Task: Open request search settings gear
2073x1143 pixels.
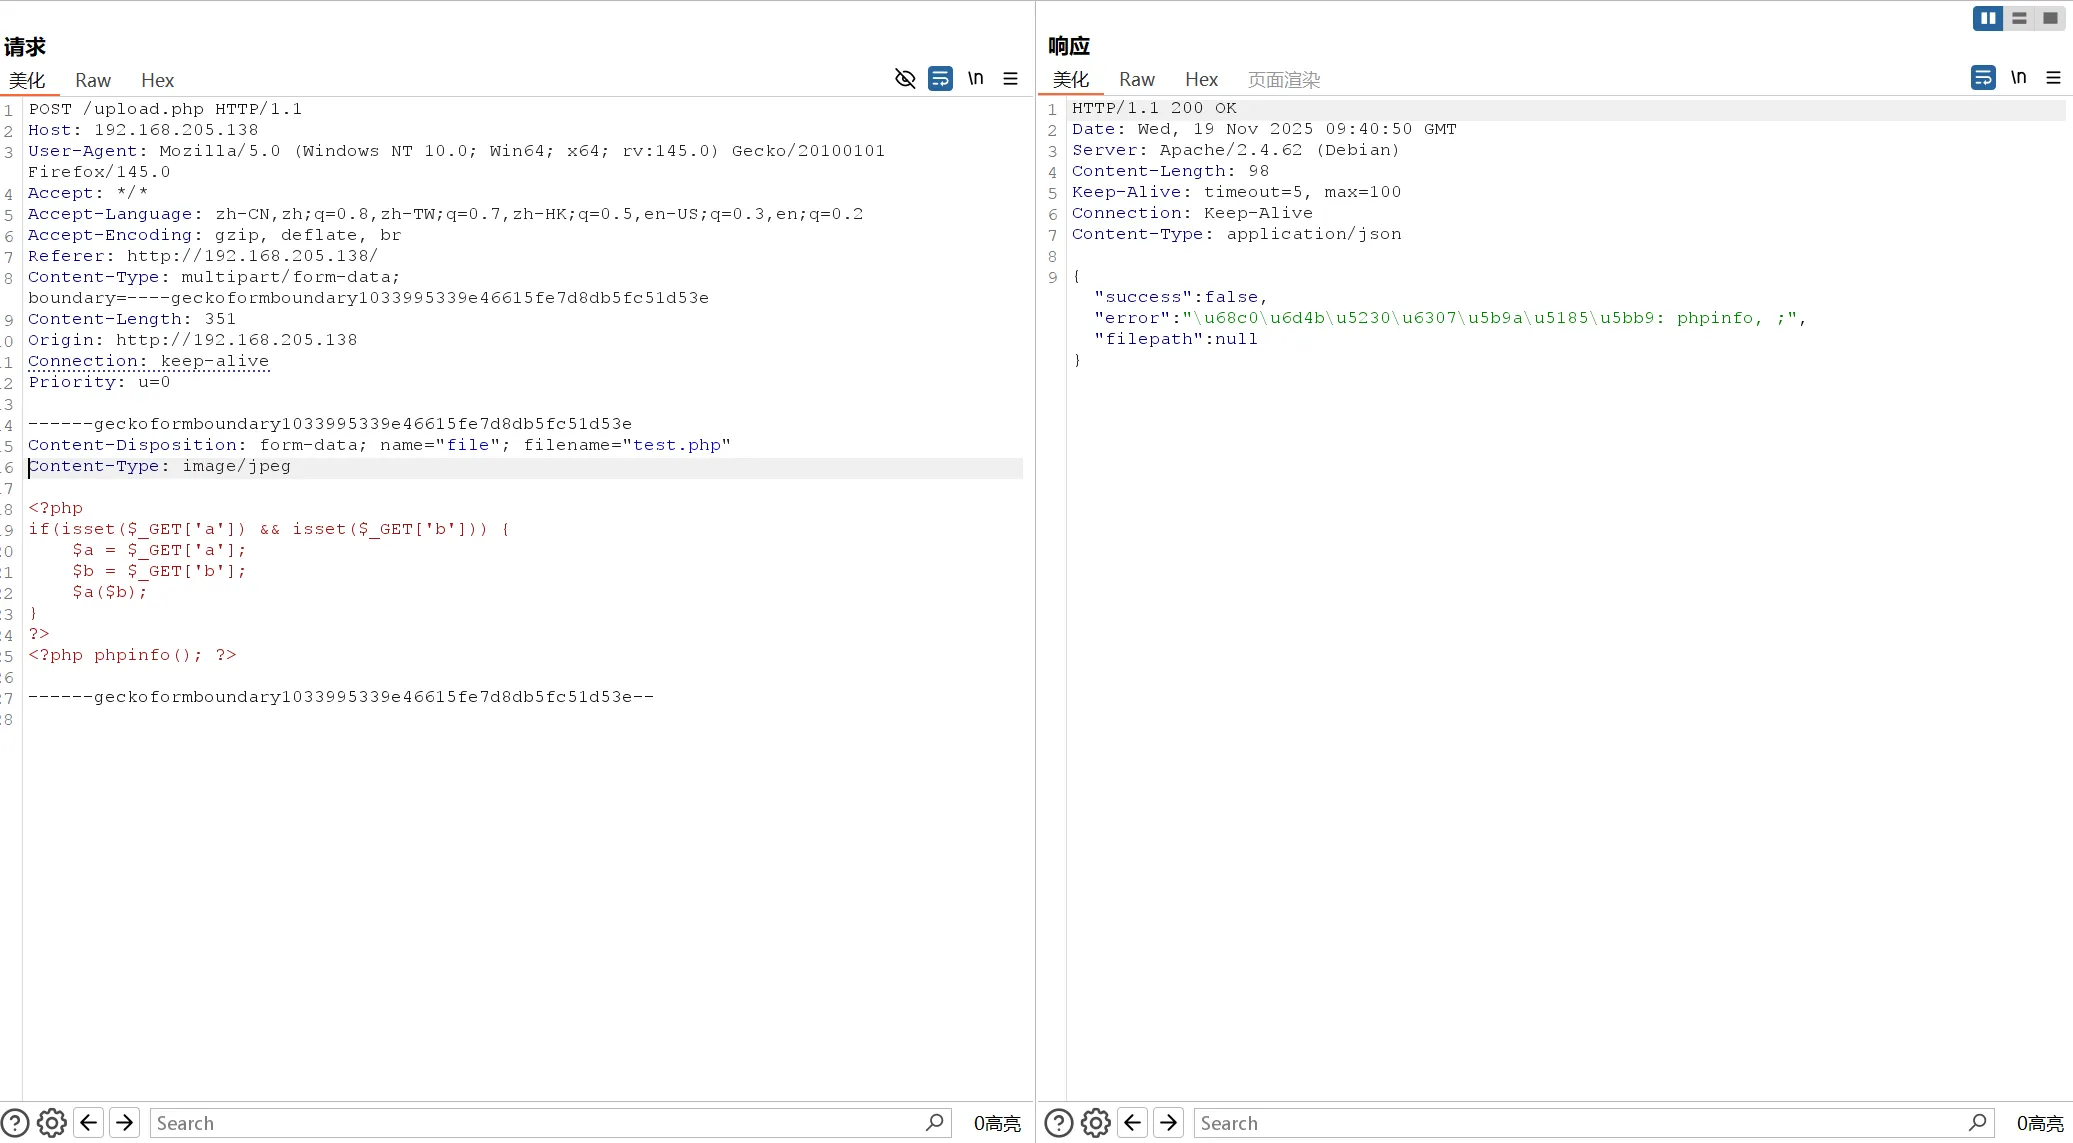Action: 52,1123
